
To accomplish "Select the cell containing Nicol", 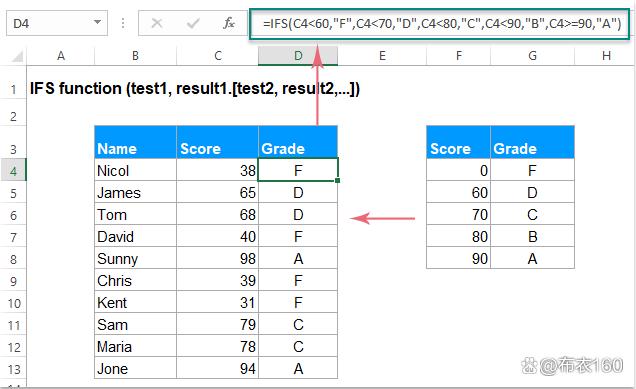I will [x=135, y=170].
